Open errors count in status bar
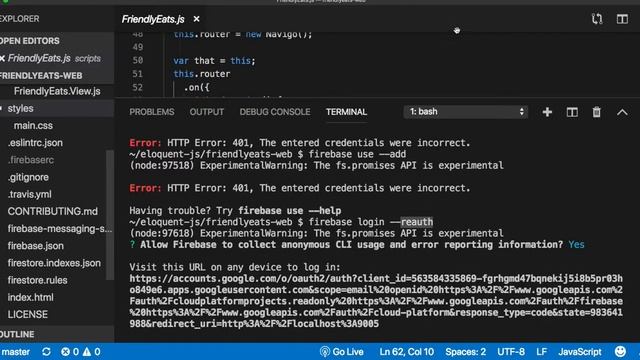The width and height of the screenshot is (640, 360). pos(70,351)
